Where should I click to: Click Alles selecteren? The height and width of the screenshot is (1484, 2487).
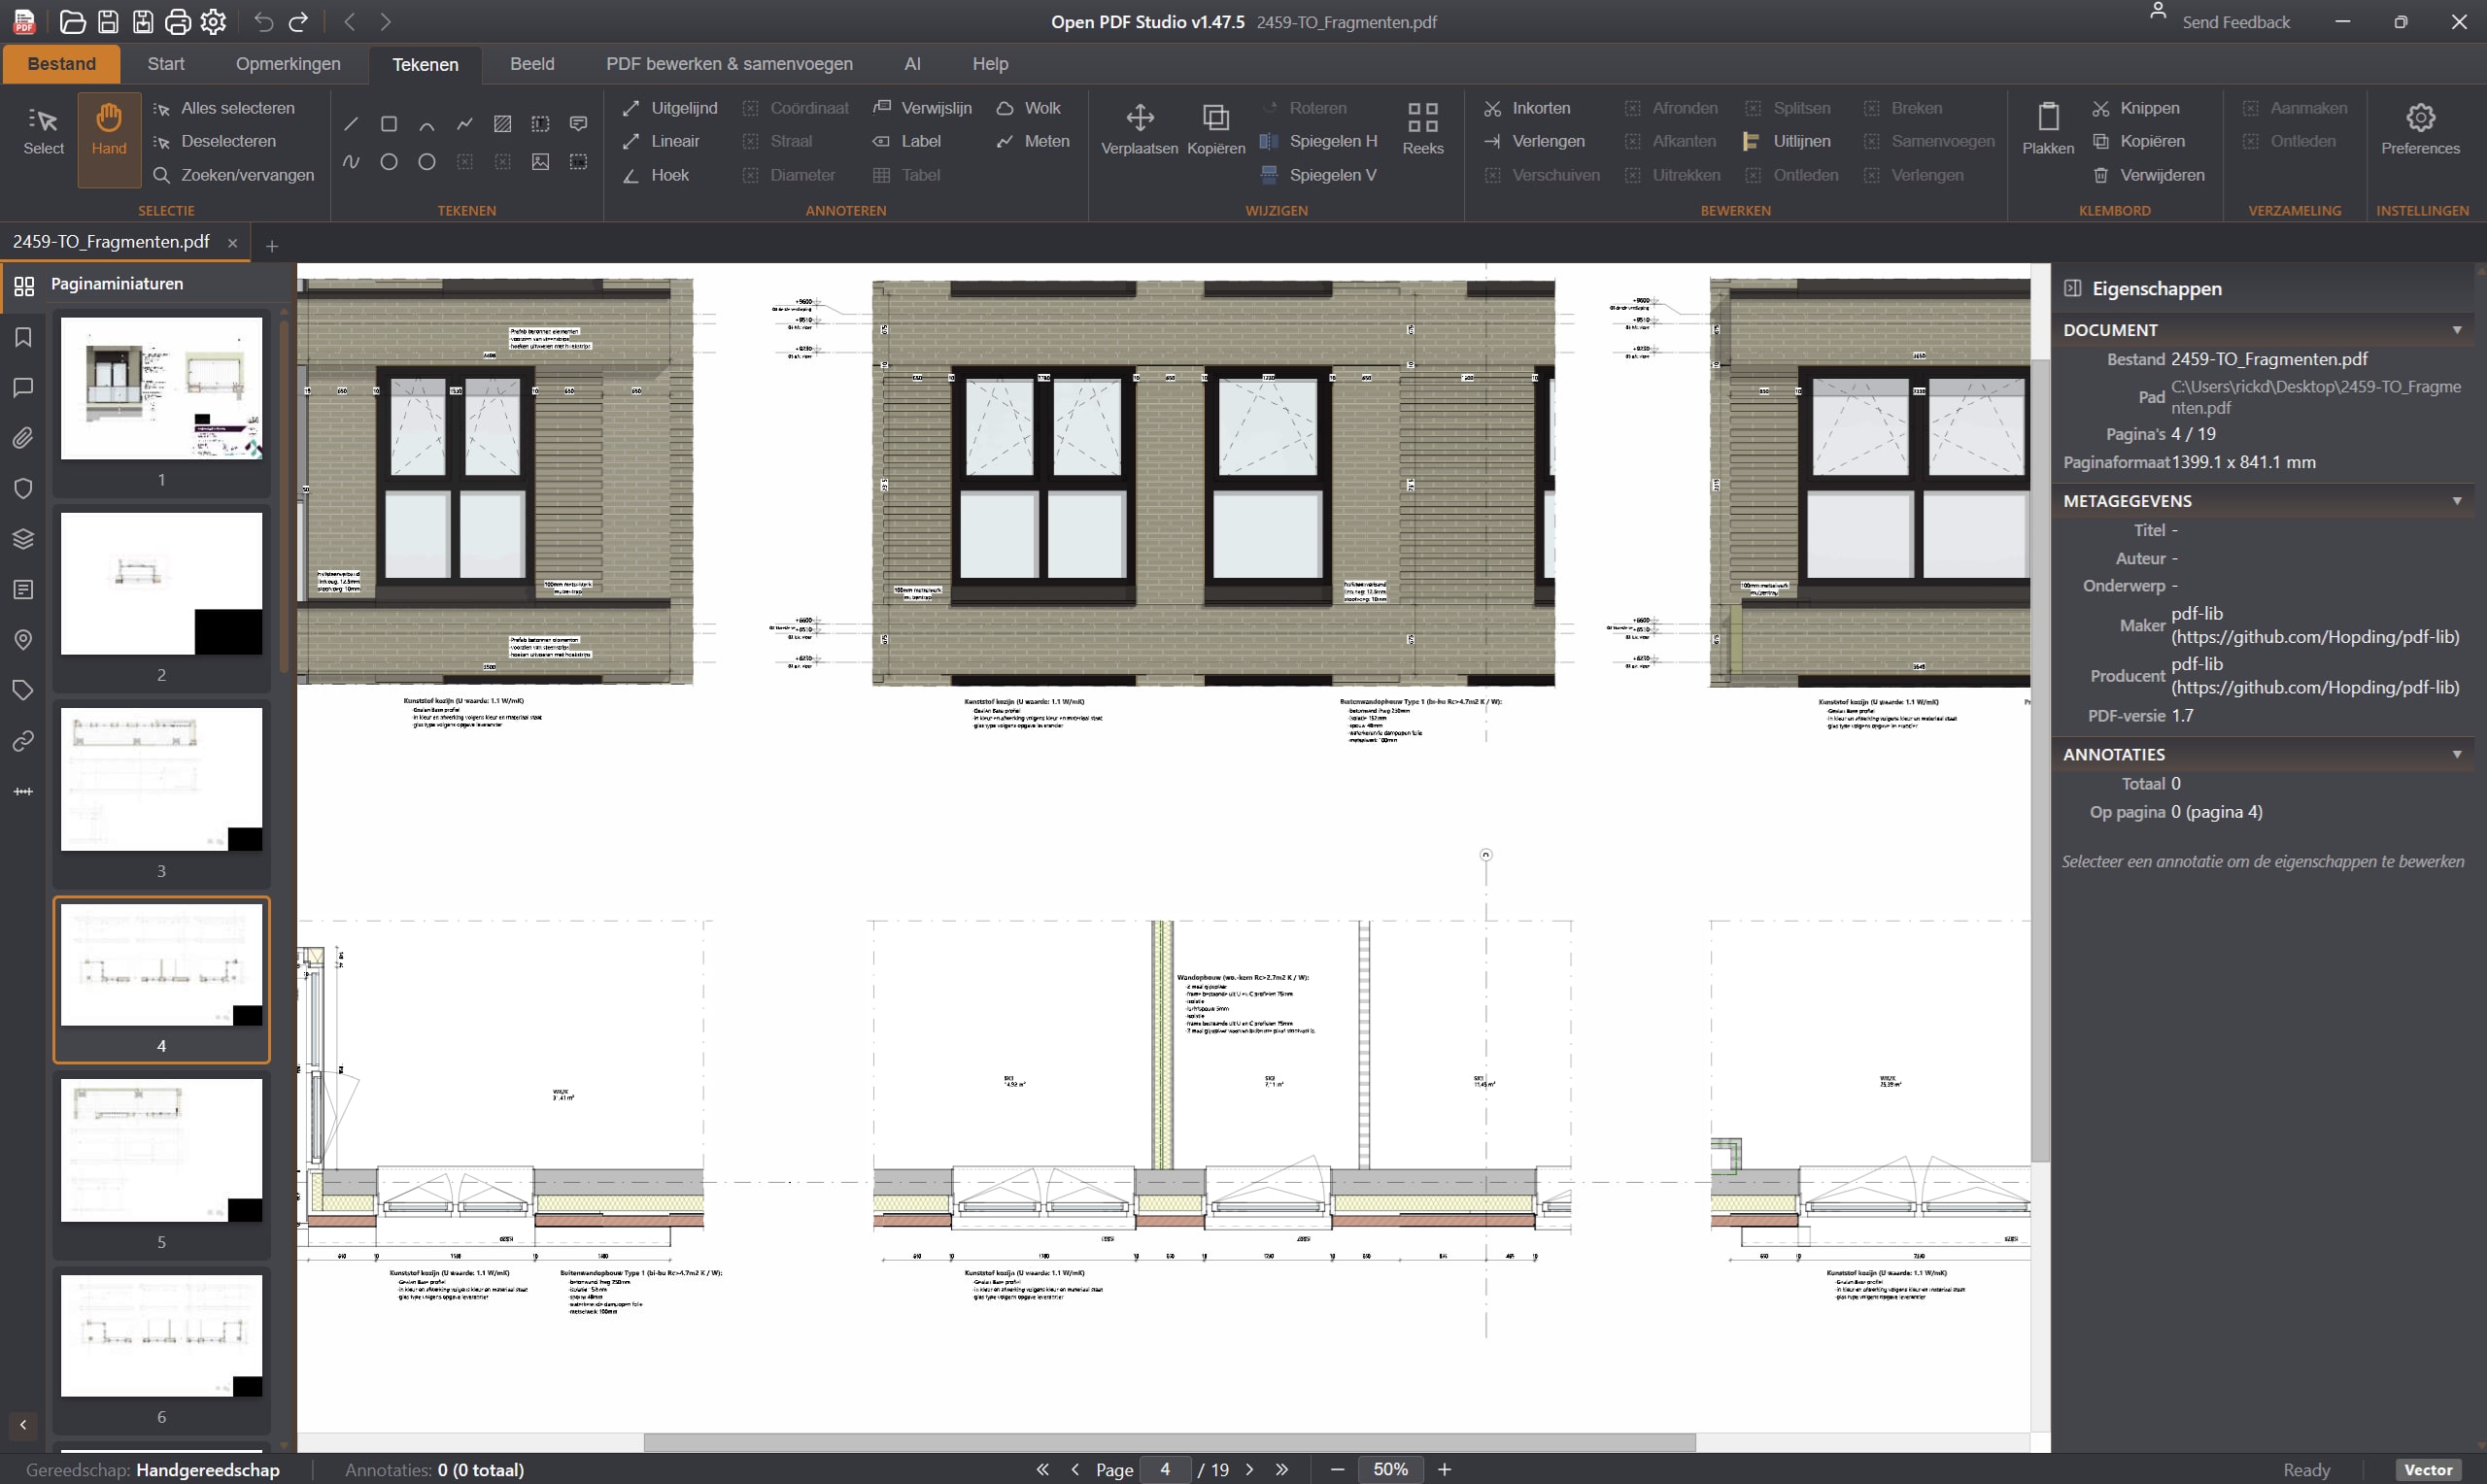tap(224, 108)
